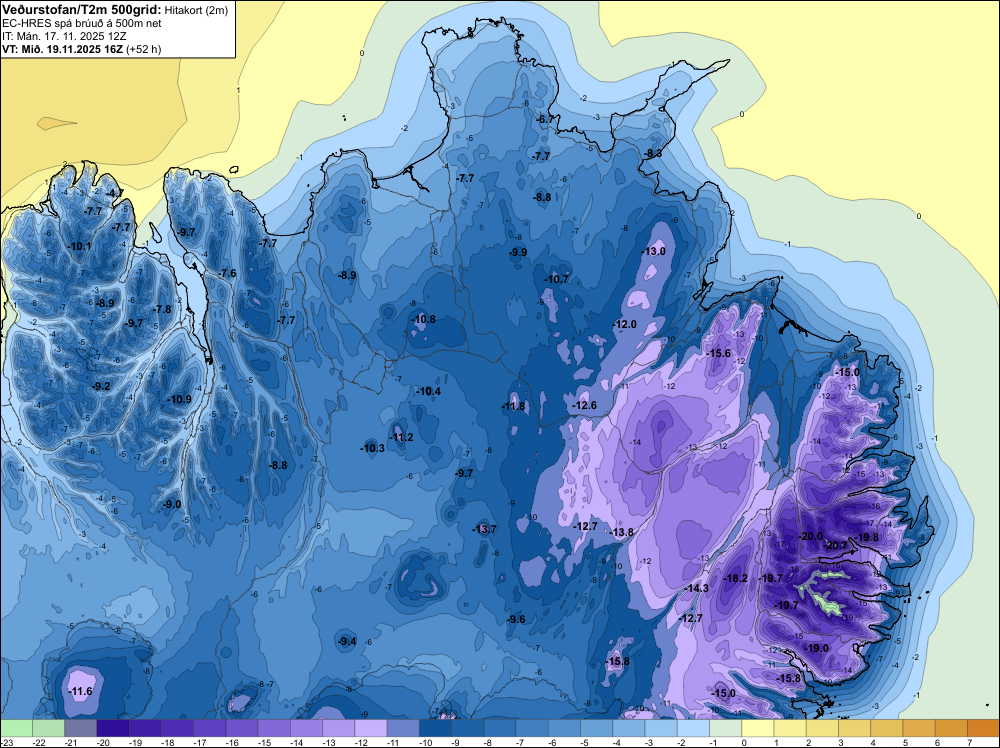Screen dimensions: 1000x748
Task: Click the -13.7 temperature value
Action: tap(484, 529)
